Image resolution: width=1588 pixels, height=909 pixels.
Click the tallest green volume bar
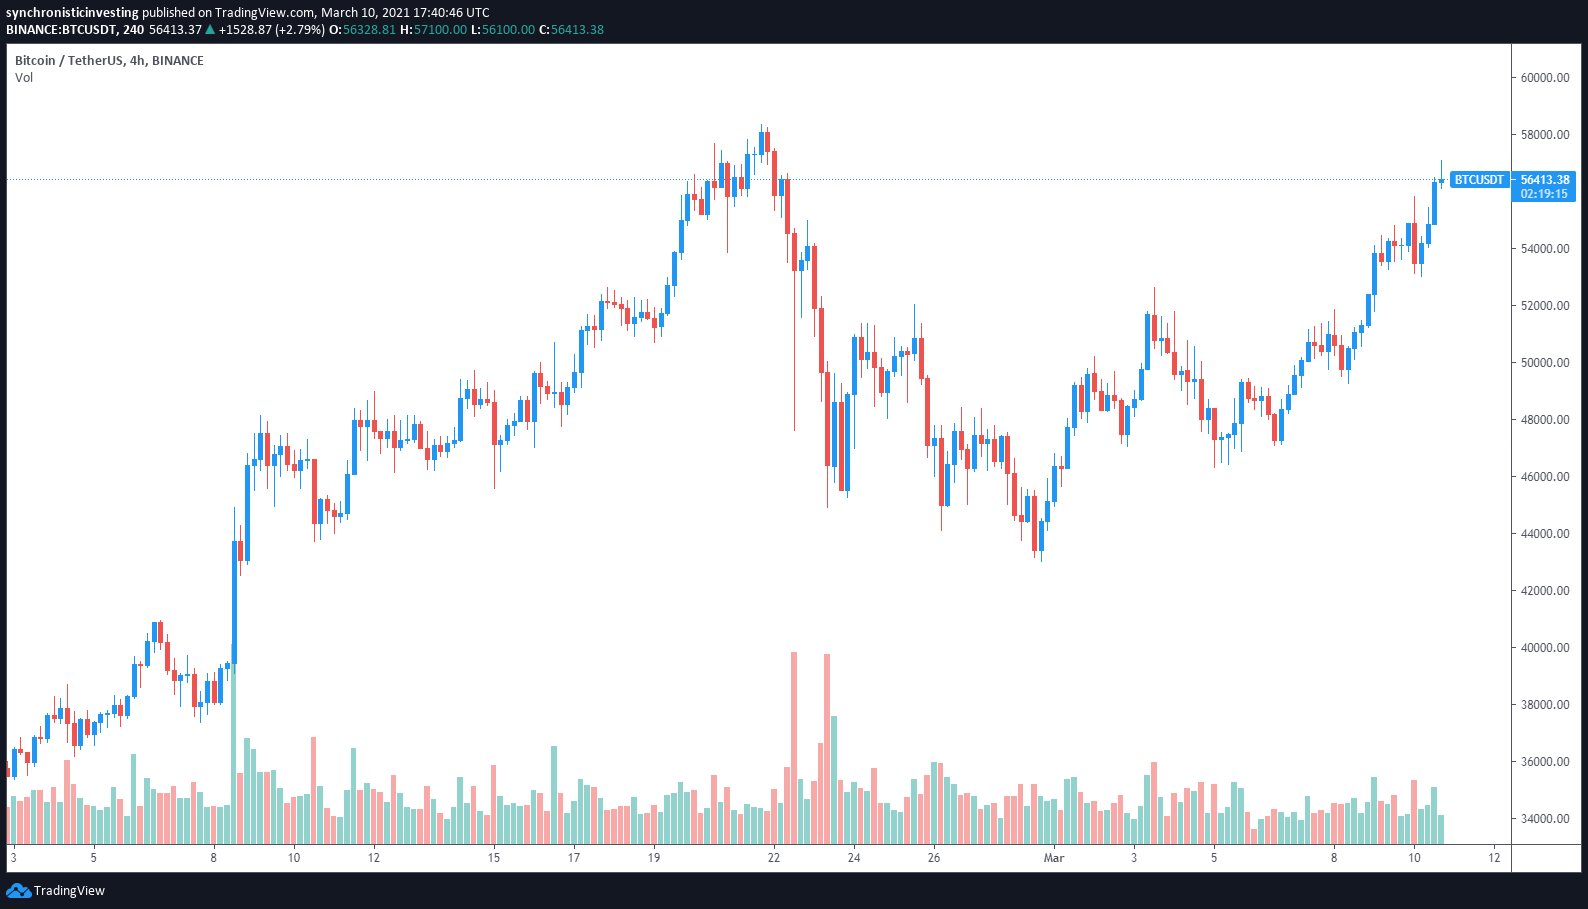pyautogui.click(x=234, y=750)
